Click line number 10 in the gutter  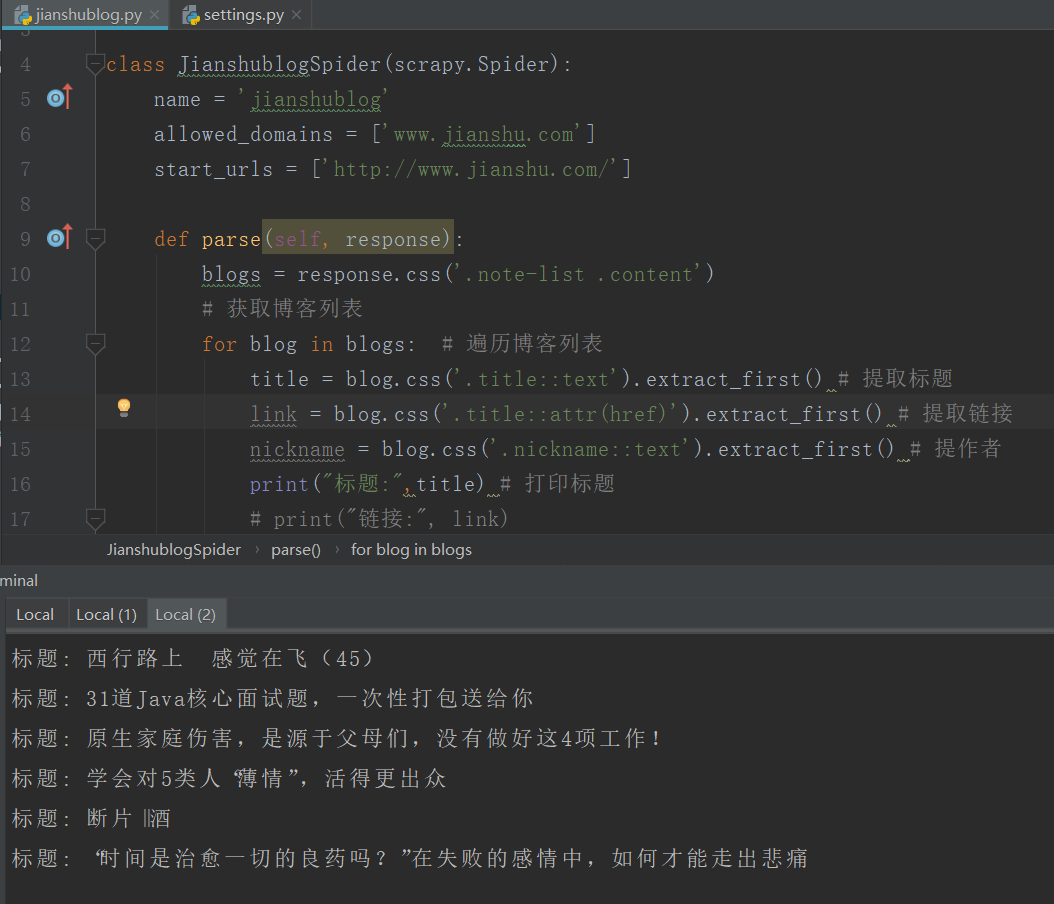click(19, 273)
